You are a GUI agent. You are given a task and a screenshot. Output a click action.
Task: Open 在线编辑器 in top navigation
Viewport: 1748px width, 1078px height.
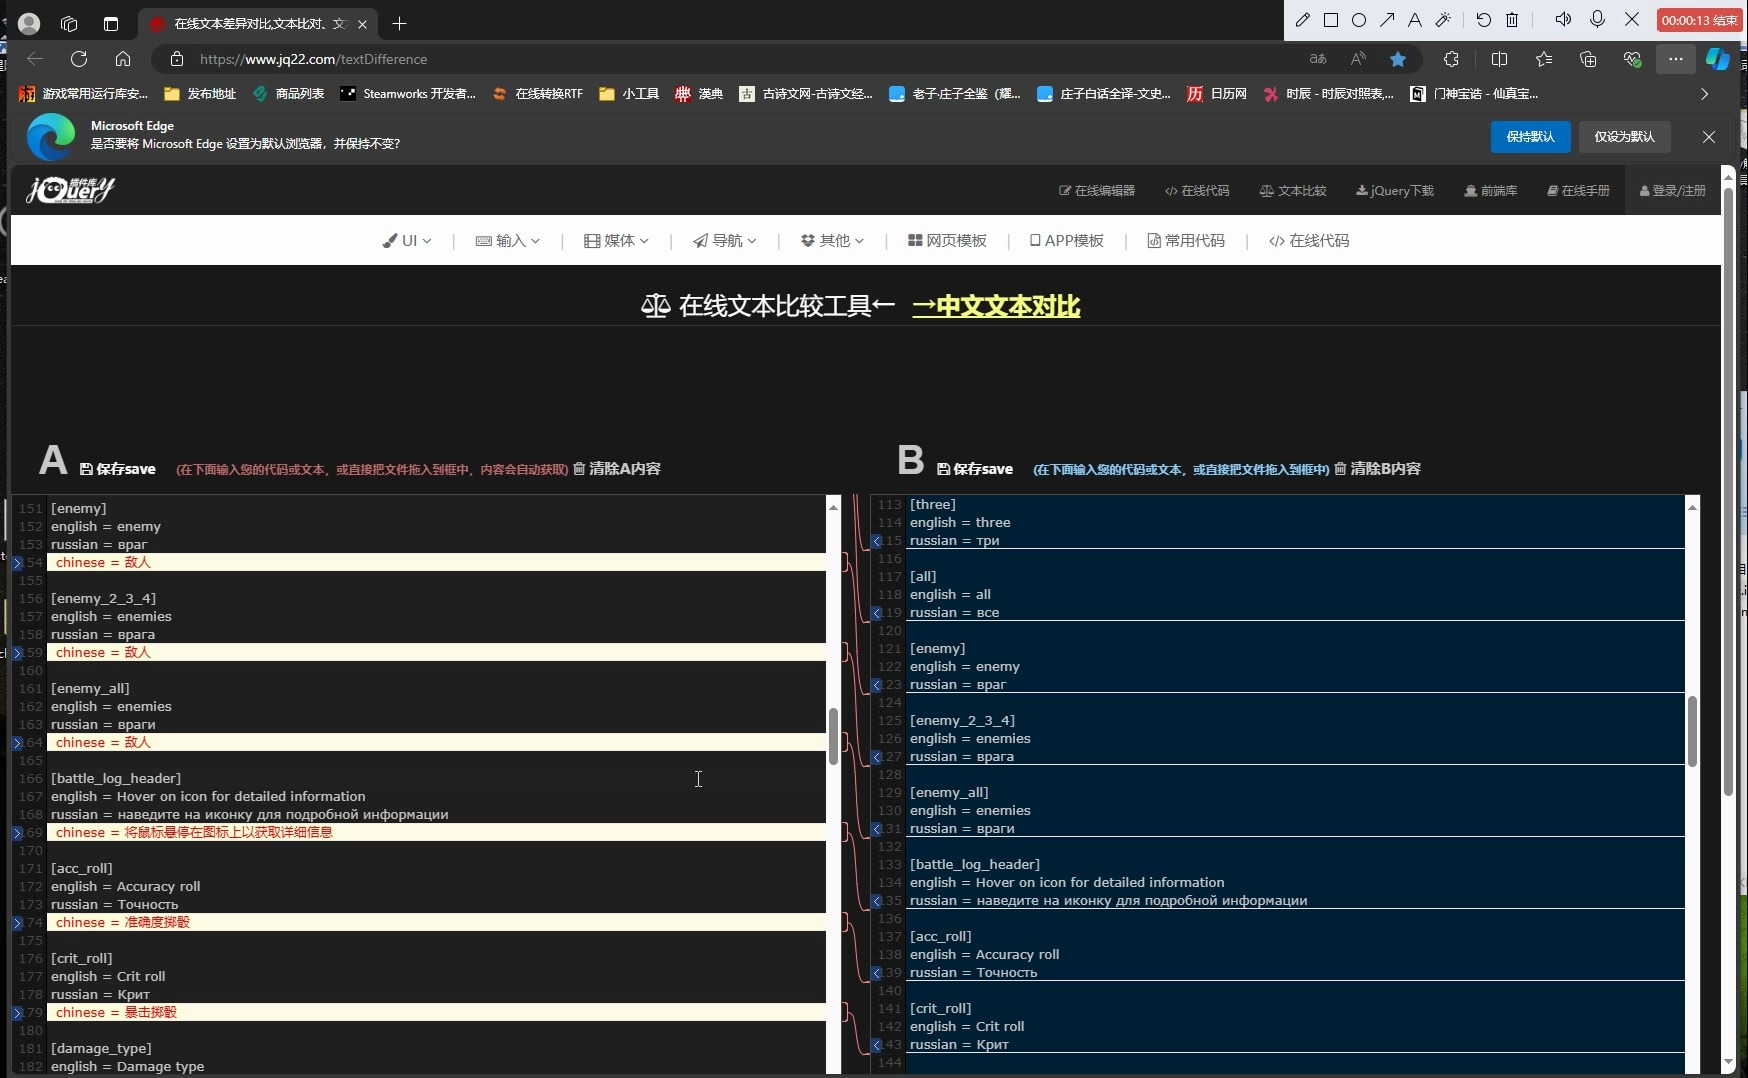(x=1097, y=191)
